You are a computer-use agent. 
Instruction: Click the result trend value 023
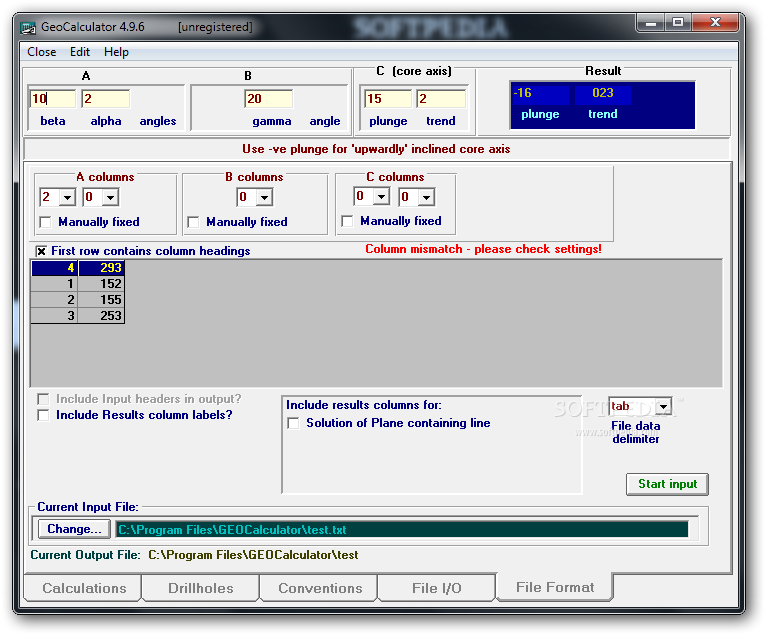click(x=602, y=93)
